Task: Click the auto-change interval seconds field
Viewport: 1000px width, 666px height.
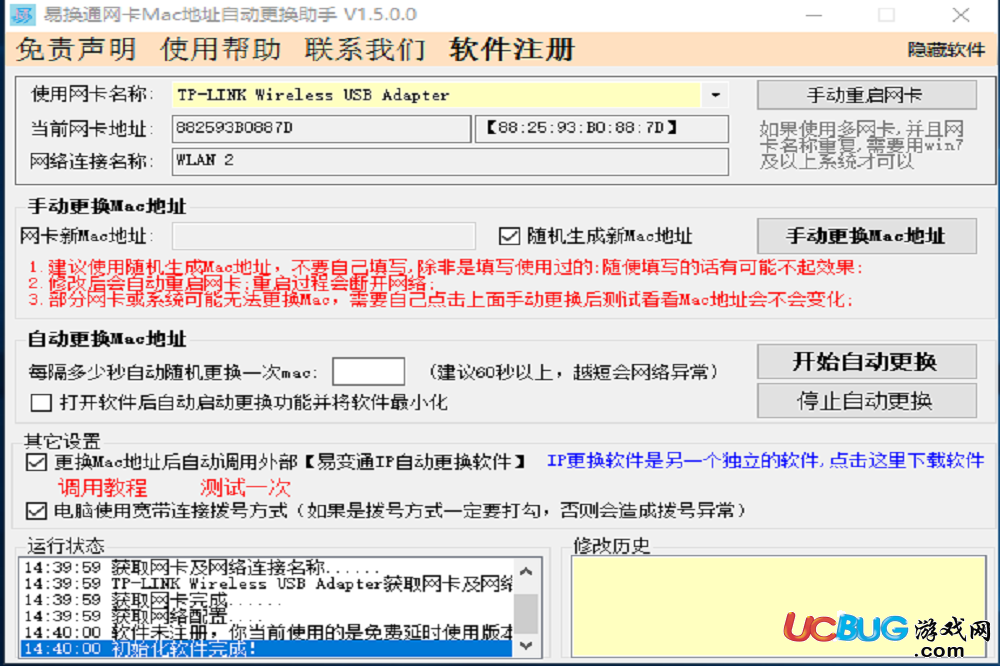Action: point(368,371)
